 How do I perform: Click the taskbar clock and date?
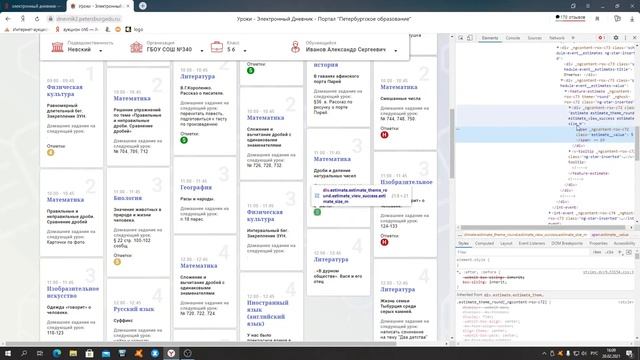[x=611, y=353]
